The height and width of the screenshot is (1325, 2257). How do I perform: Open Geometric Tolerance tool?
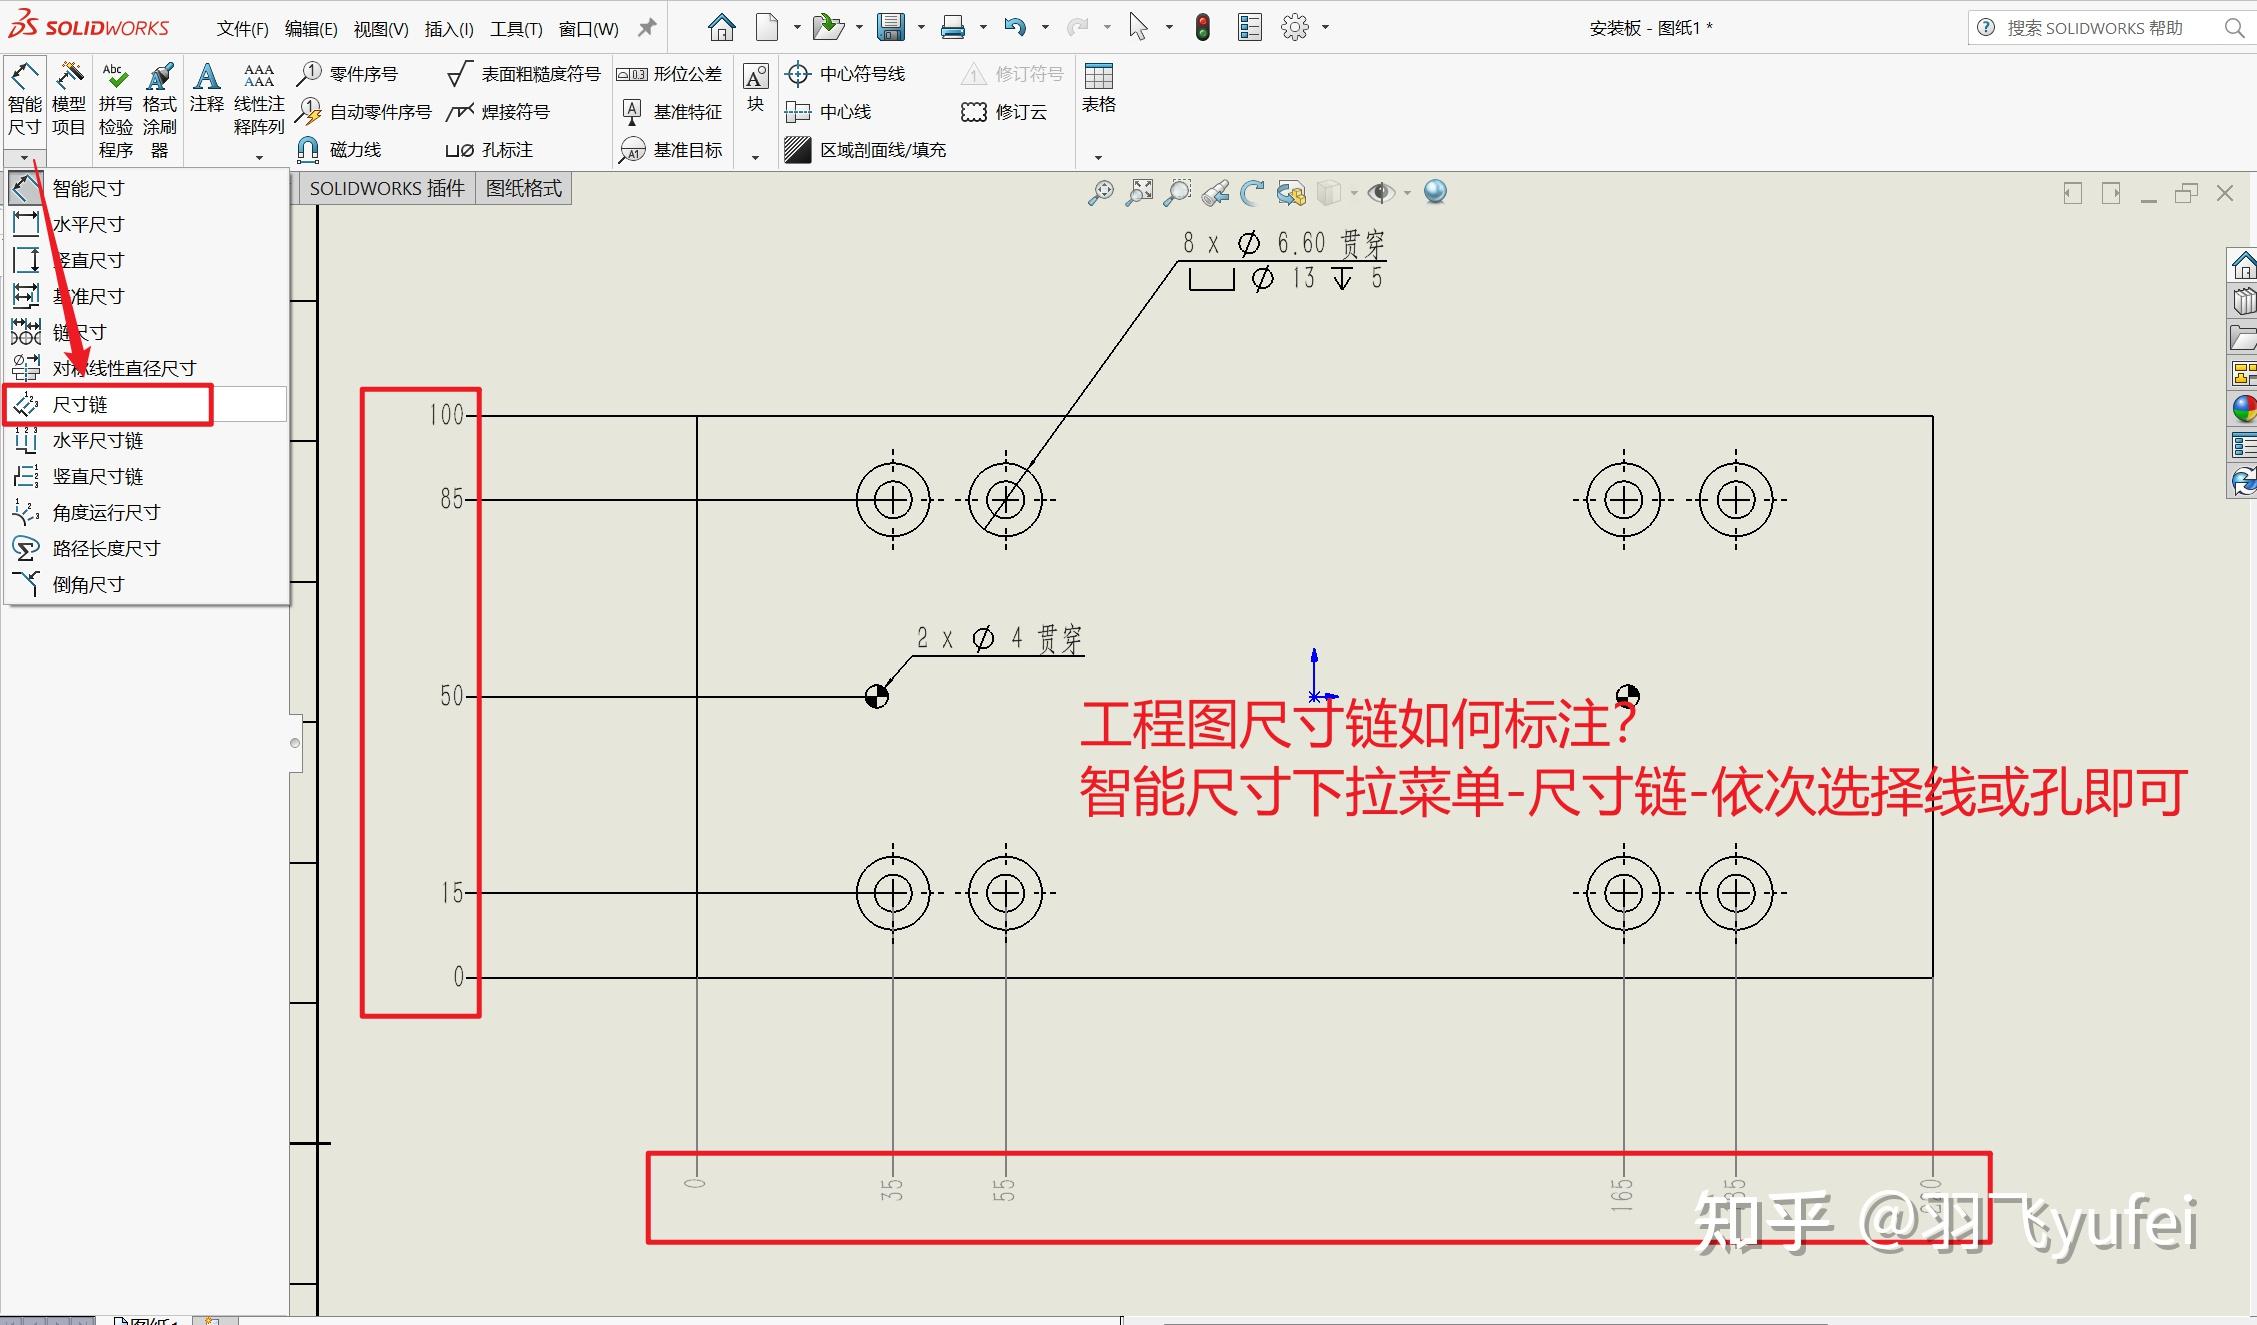click(x=669, y=74)
